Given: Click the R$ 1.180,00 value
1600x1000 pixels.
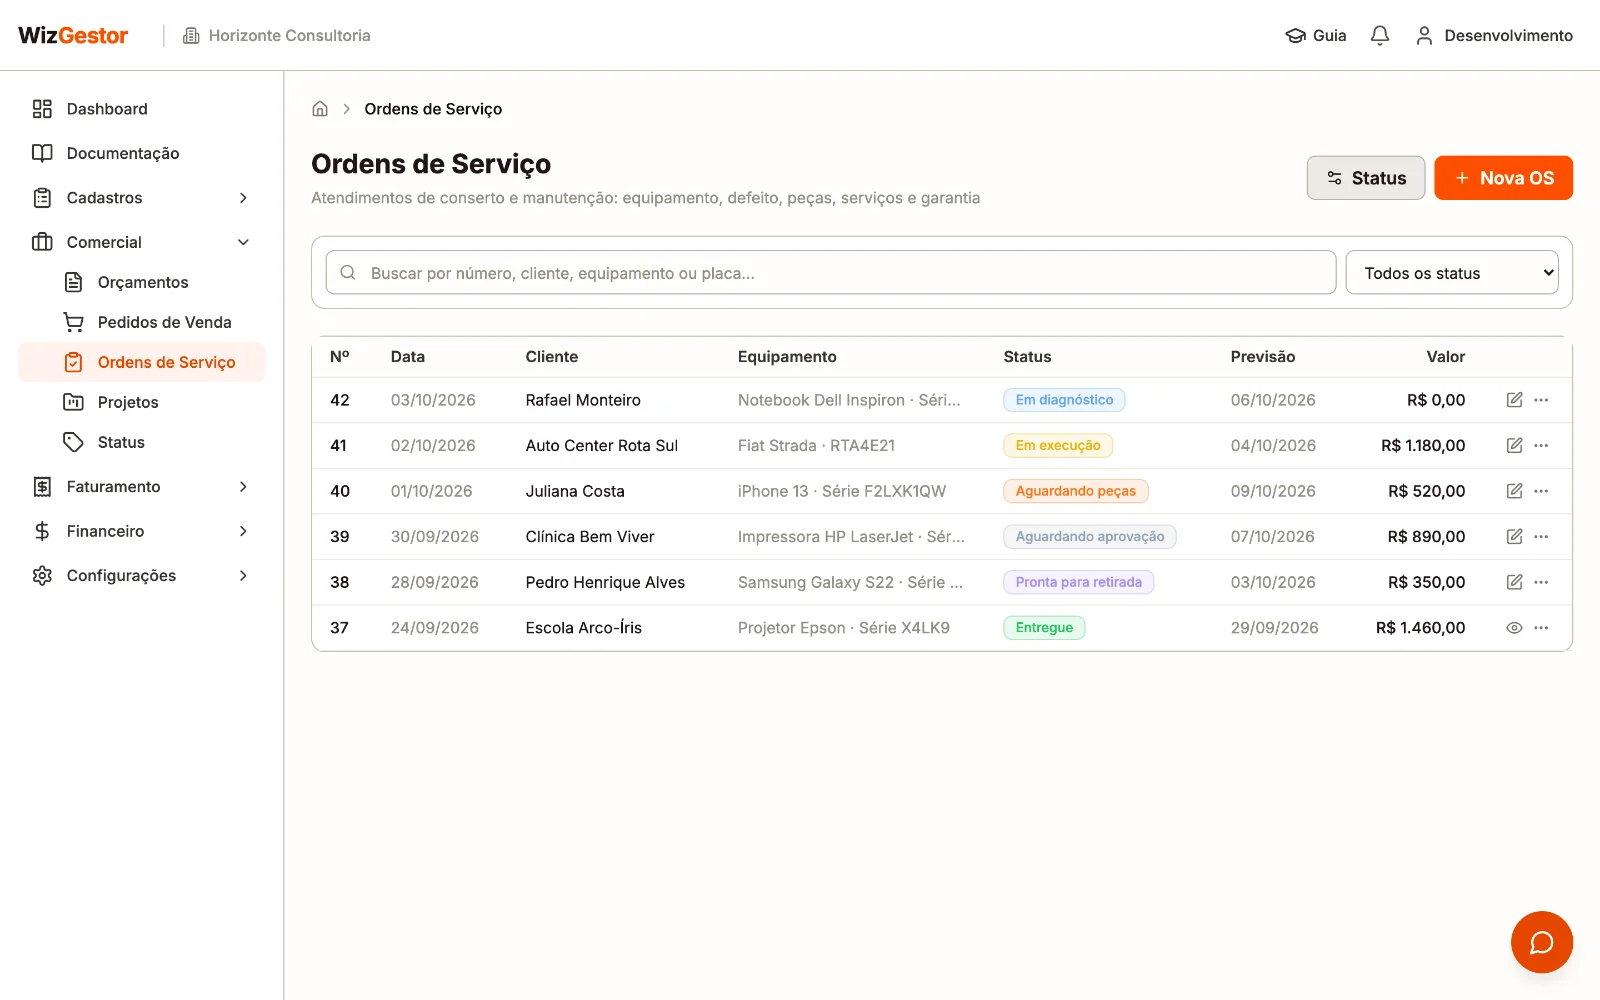Looking at the screenshot, I should 1423,446.
